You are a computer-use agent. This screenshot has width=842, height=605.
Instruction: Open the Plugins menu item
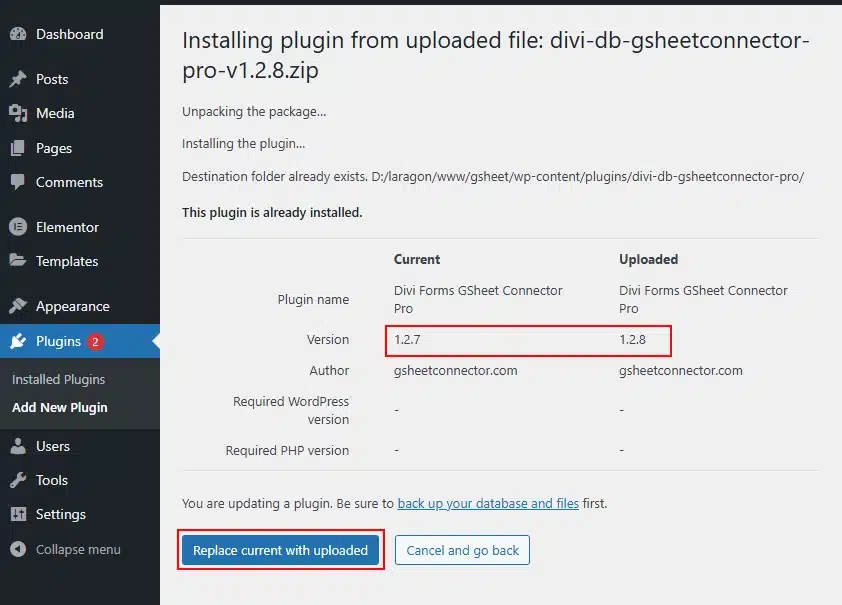58,341
